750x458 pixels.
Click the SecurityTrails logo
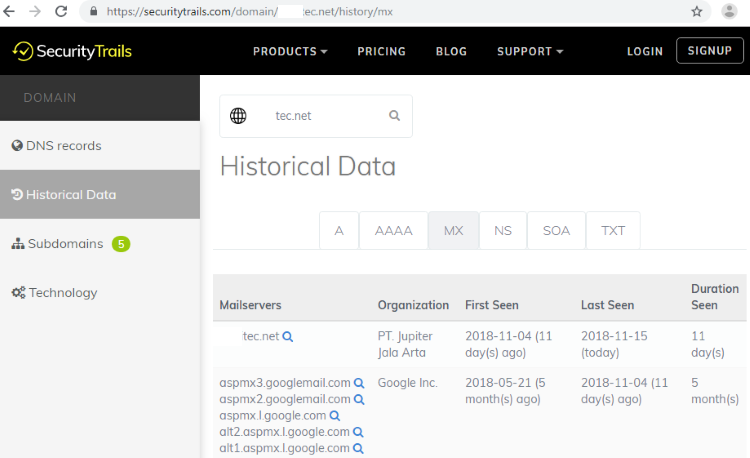(72, 51)
